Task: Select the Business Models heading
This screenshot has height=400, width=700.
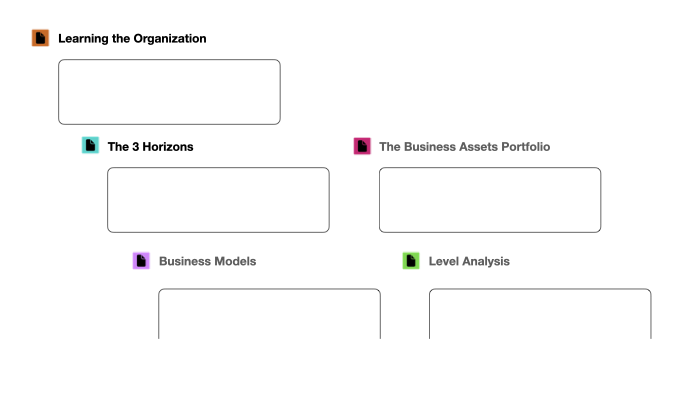Action: coord(207,261)
